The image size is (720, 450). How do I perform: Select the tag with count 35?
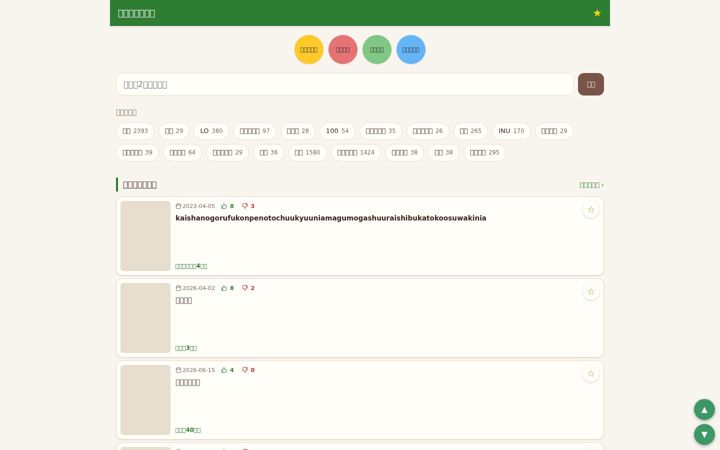click(380, 131)
